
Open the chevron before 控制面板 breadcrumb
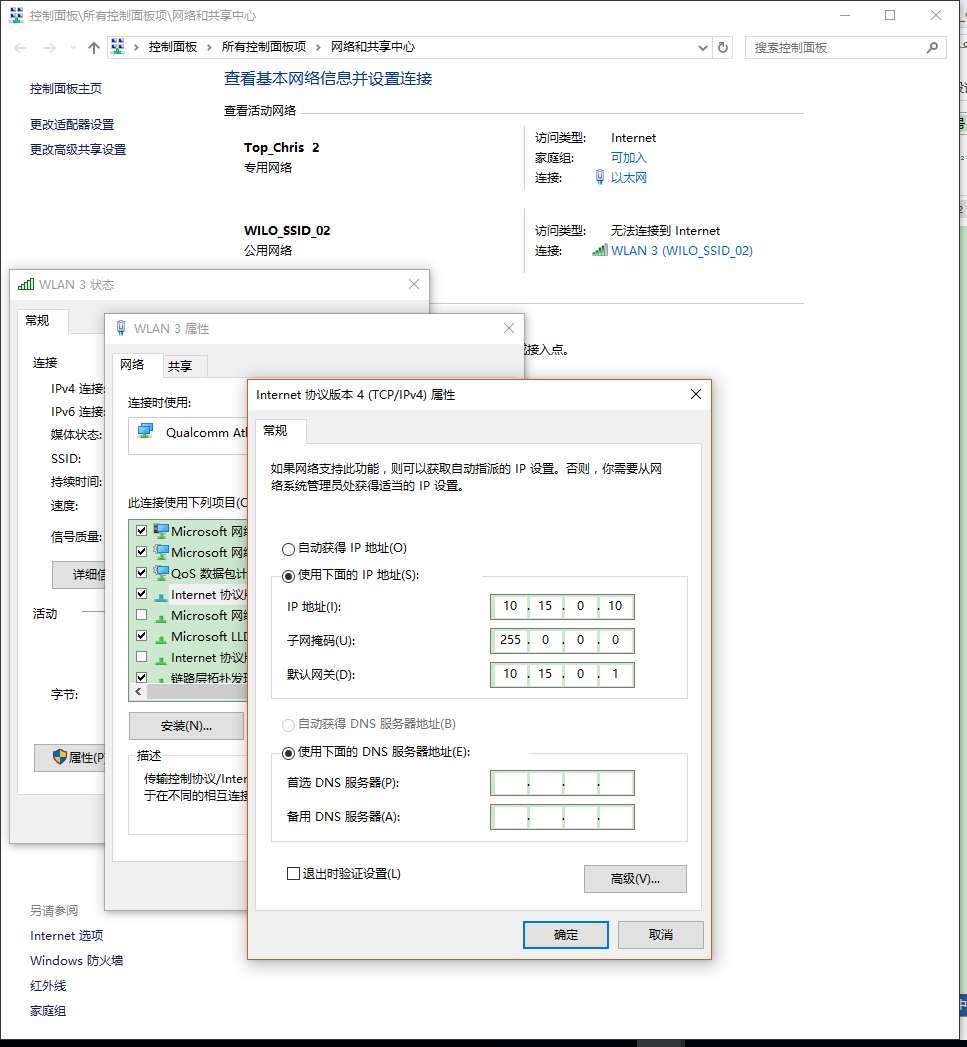(136, 47)
